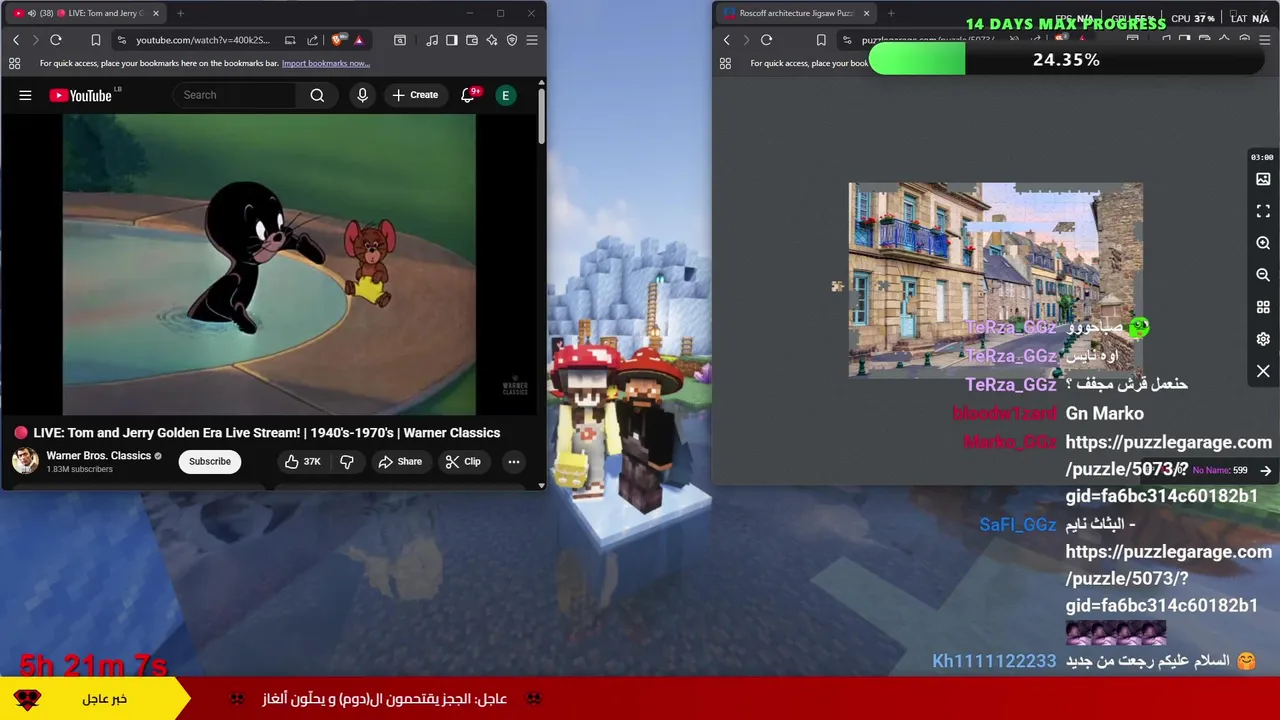The width and height of the screenshot is (1280, 720).
Task: Open more actions three-dot menu under video
Action: click(x=513, y=461)
